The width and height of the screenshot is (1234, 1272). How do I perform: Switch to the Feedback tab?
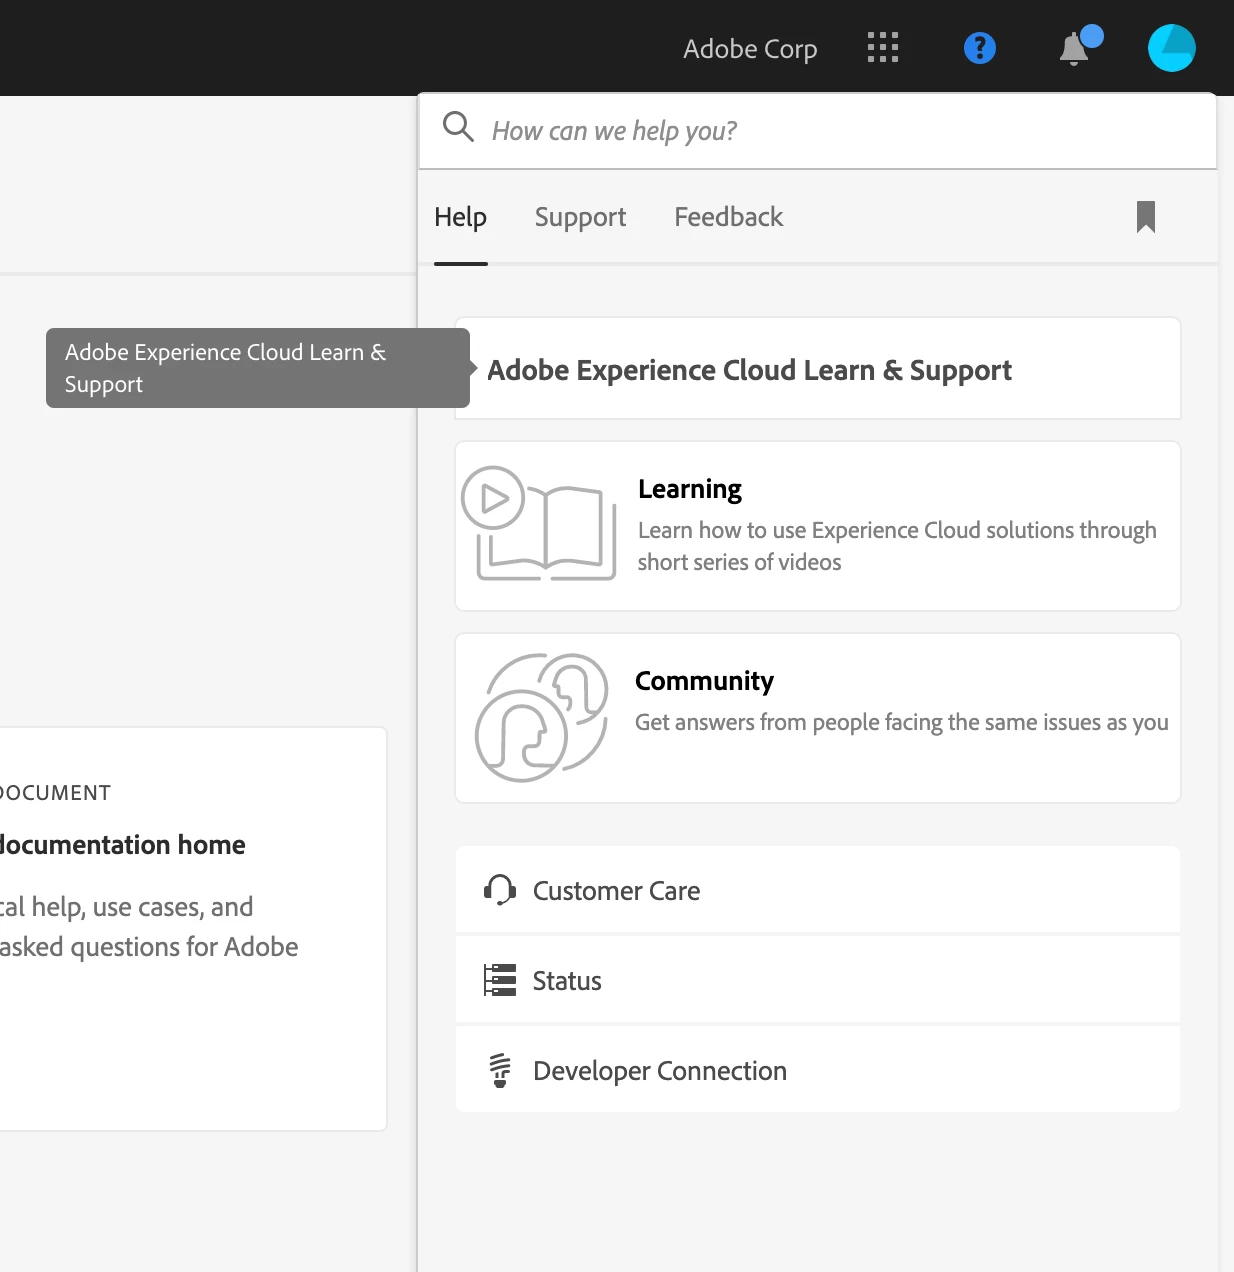coord(728,217)
